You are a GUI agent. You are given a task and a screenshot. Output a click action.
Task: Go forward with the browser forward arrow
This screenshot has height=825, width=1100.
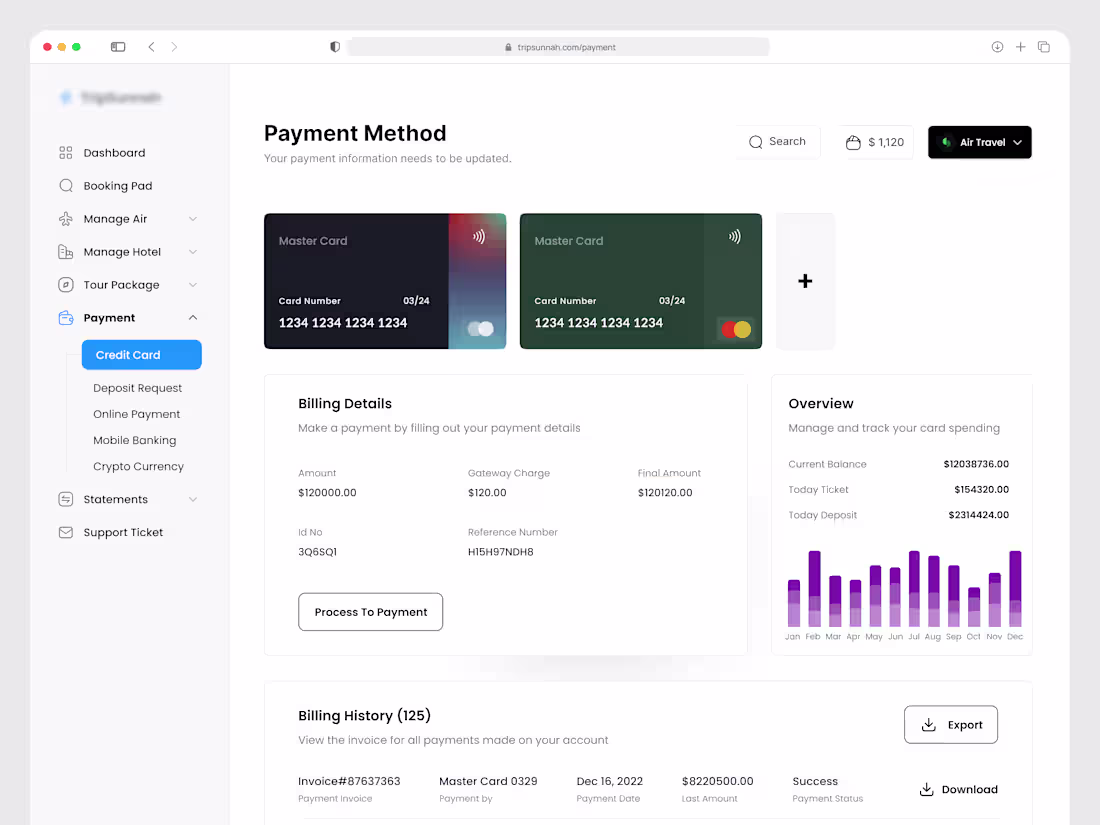coord(174,47)
